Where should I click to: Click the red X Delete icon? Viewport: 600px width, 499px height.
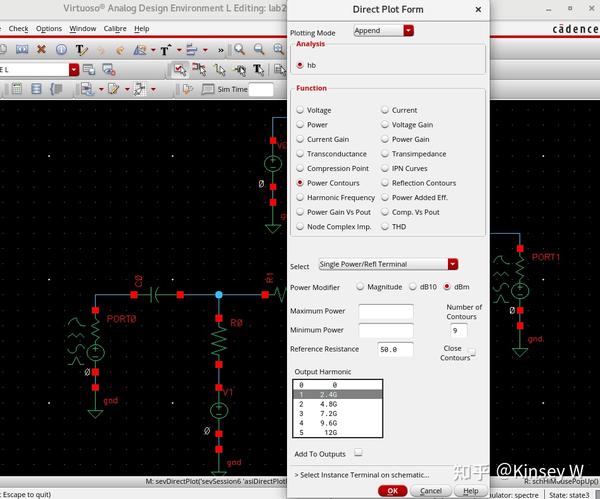click(41, 49)
